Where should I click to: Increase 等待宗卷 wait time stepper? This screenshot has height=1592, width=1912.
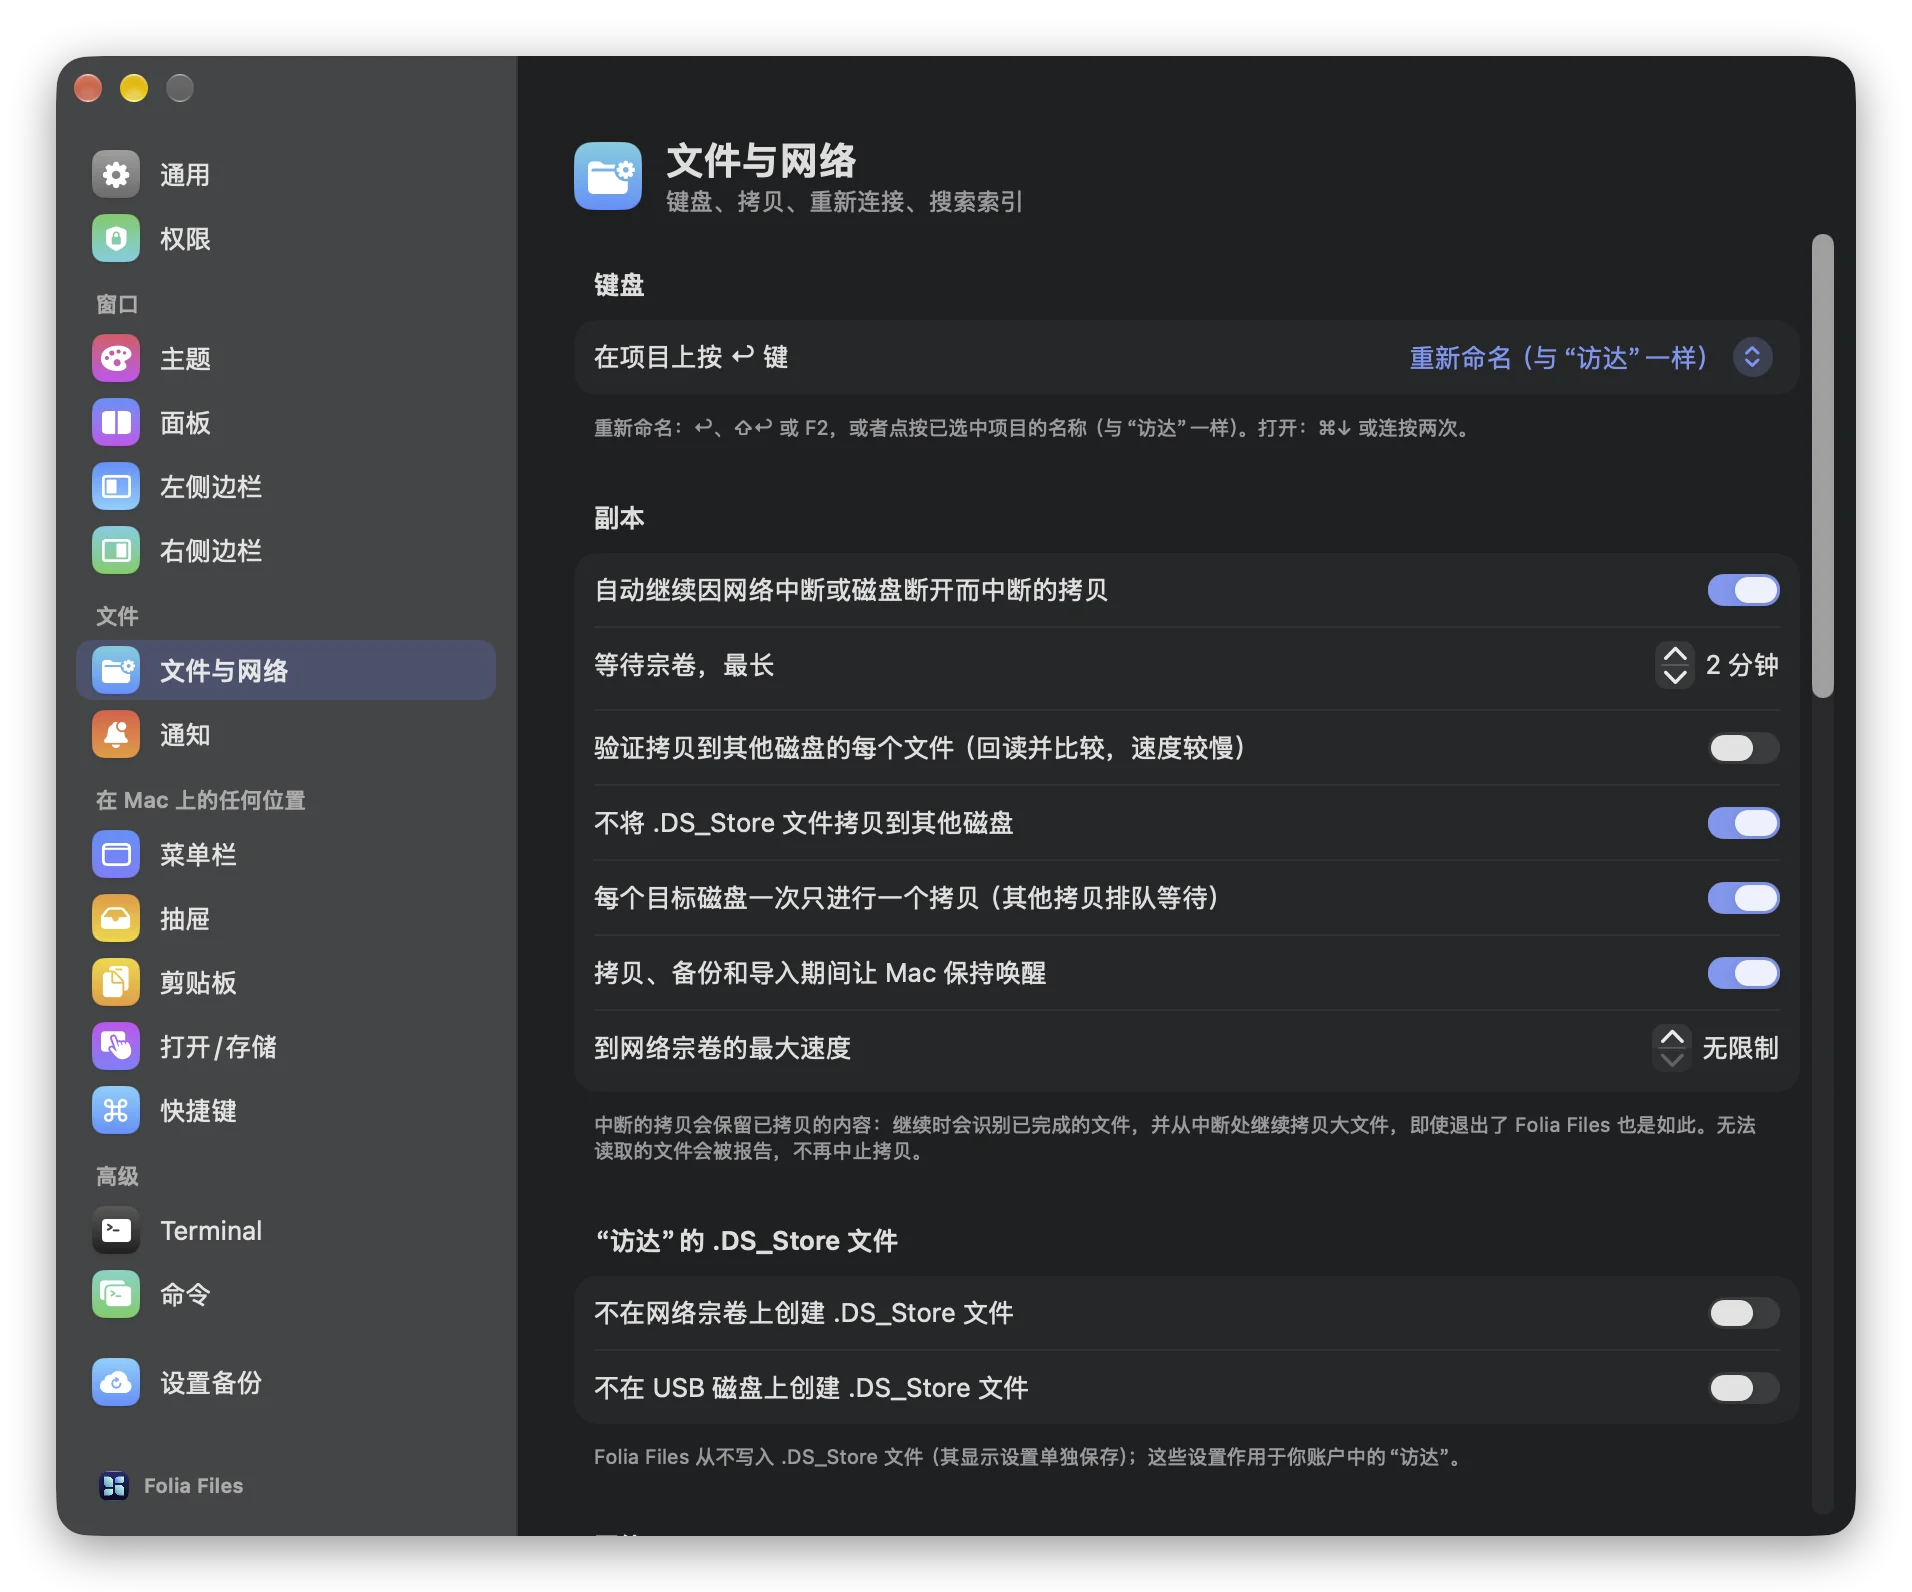point(1675,654)
